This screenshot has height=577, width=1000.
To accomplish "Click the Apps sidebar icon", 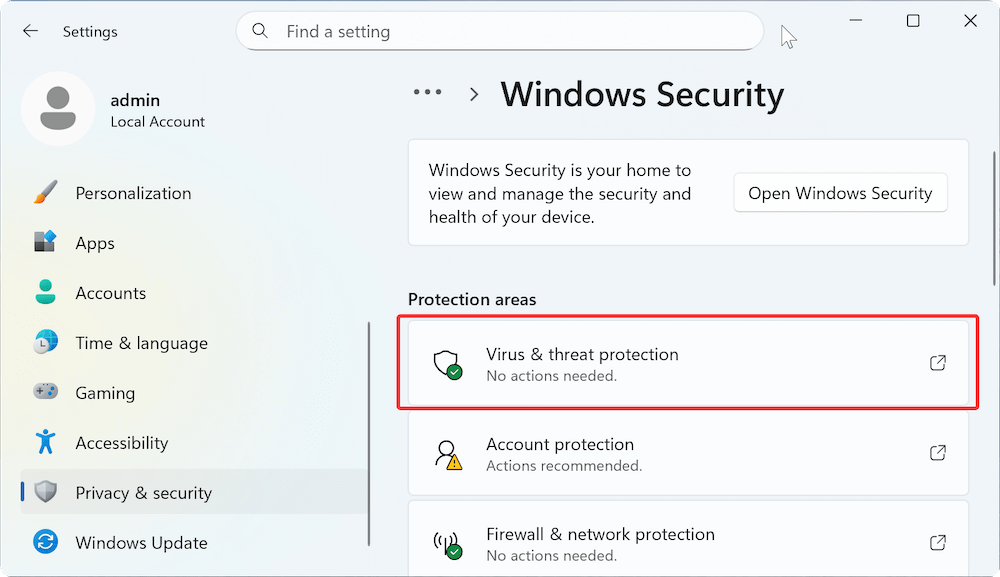I will (45, 242).
